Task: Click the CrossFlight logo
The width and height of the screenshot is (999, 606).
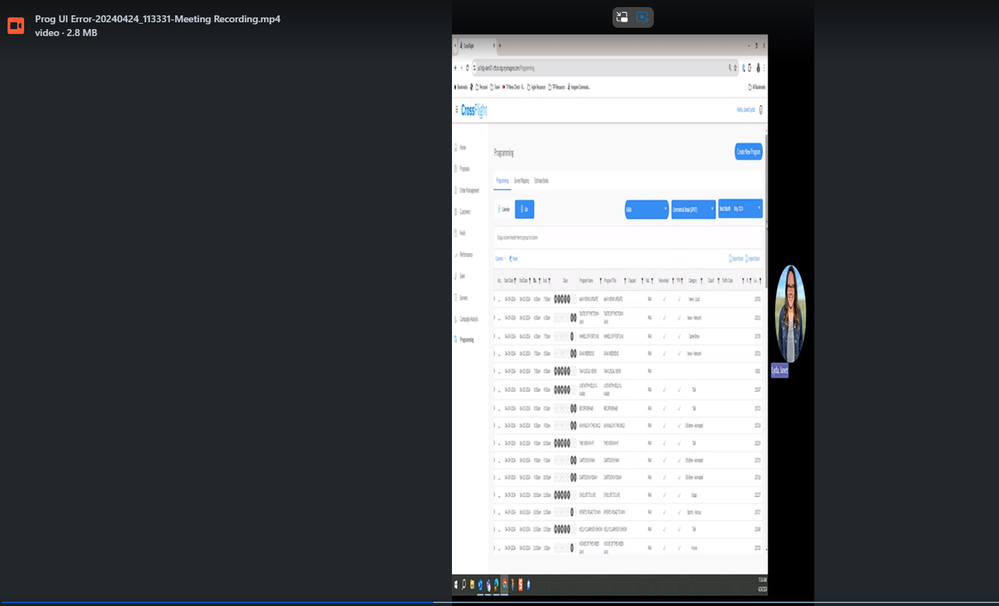Action: [473, 111]
